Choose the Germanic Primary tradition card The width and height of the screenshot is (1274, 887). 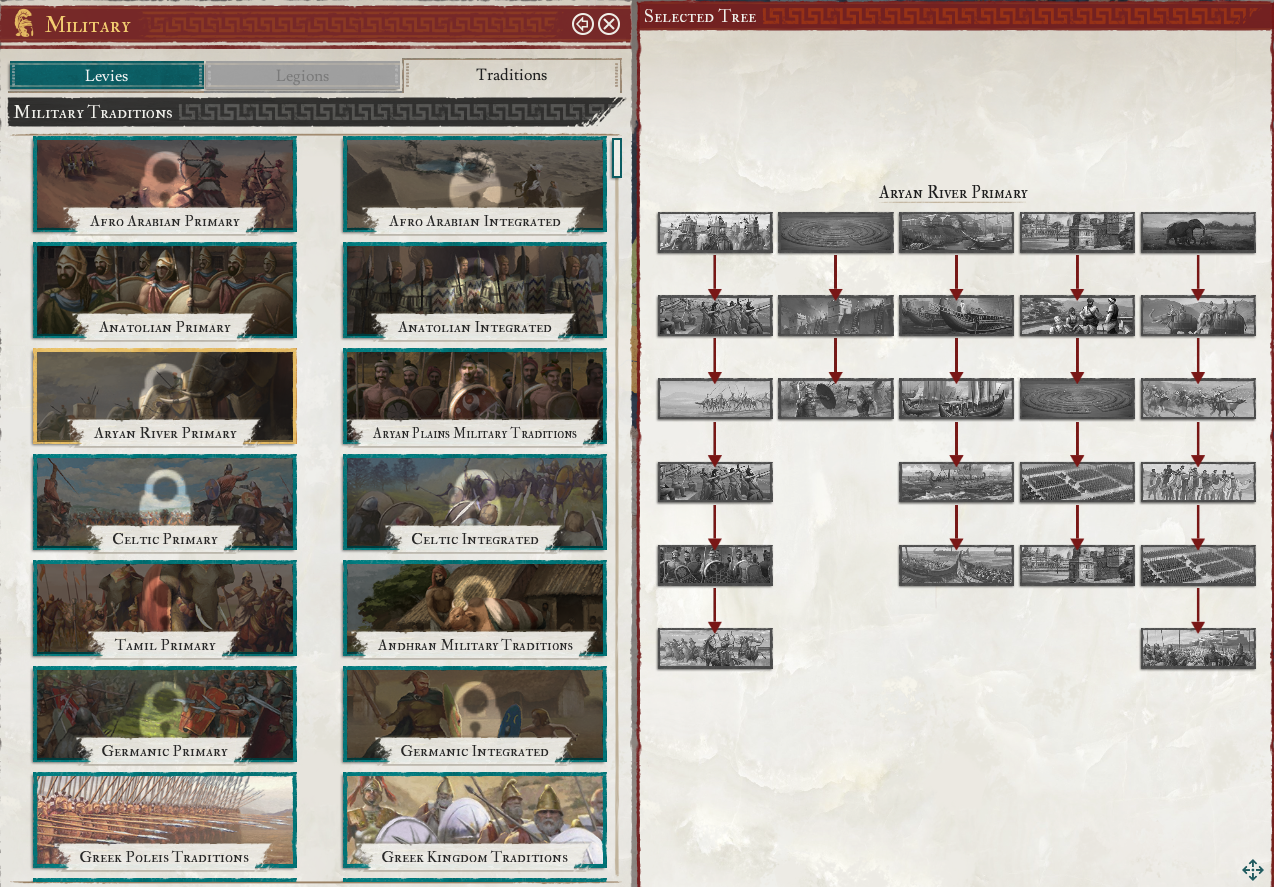[x=165, y=715]
